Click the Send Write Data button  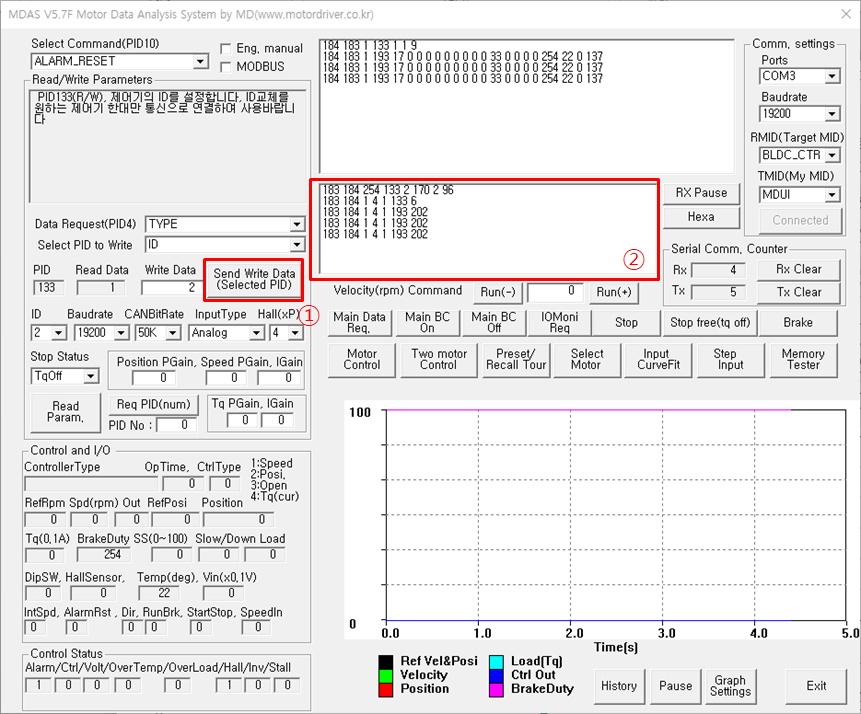(x=254, y=278)
